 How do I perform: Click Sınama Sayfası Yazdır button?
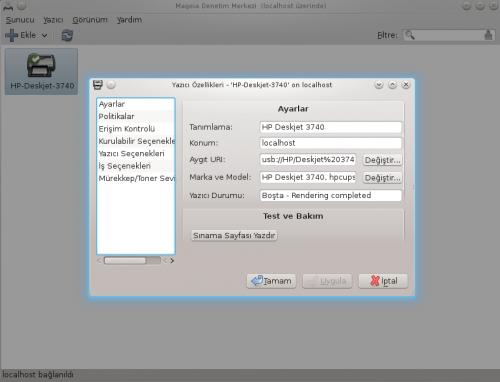coord(234,235)
